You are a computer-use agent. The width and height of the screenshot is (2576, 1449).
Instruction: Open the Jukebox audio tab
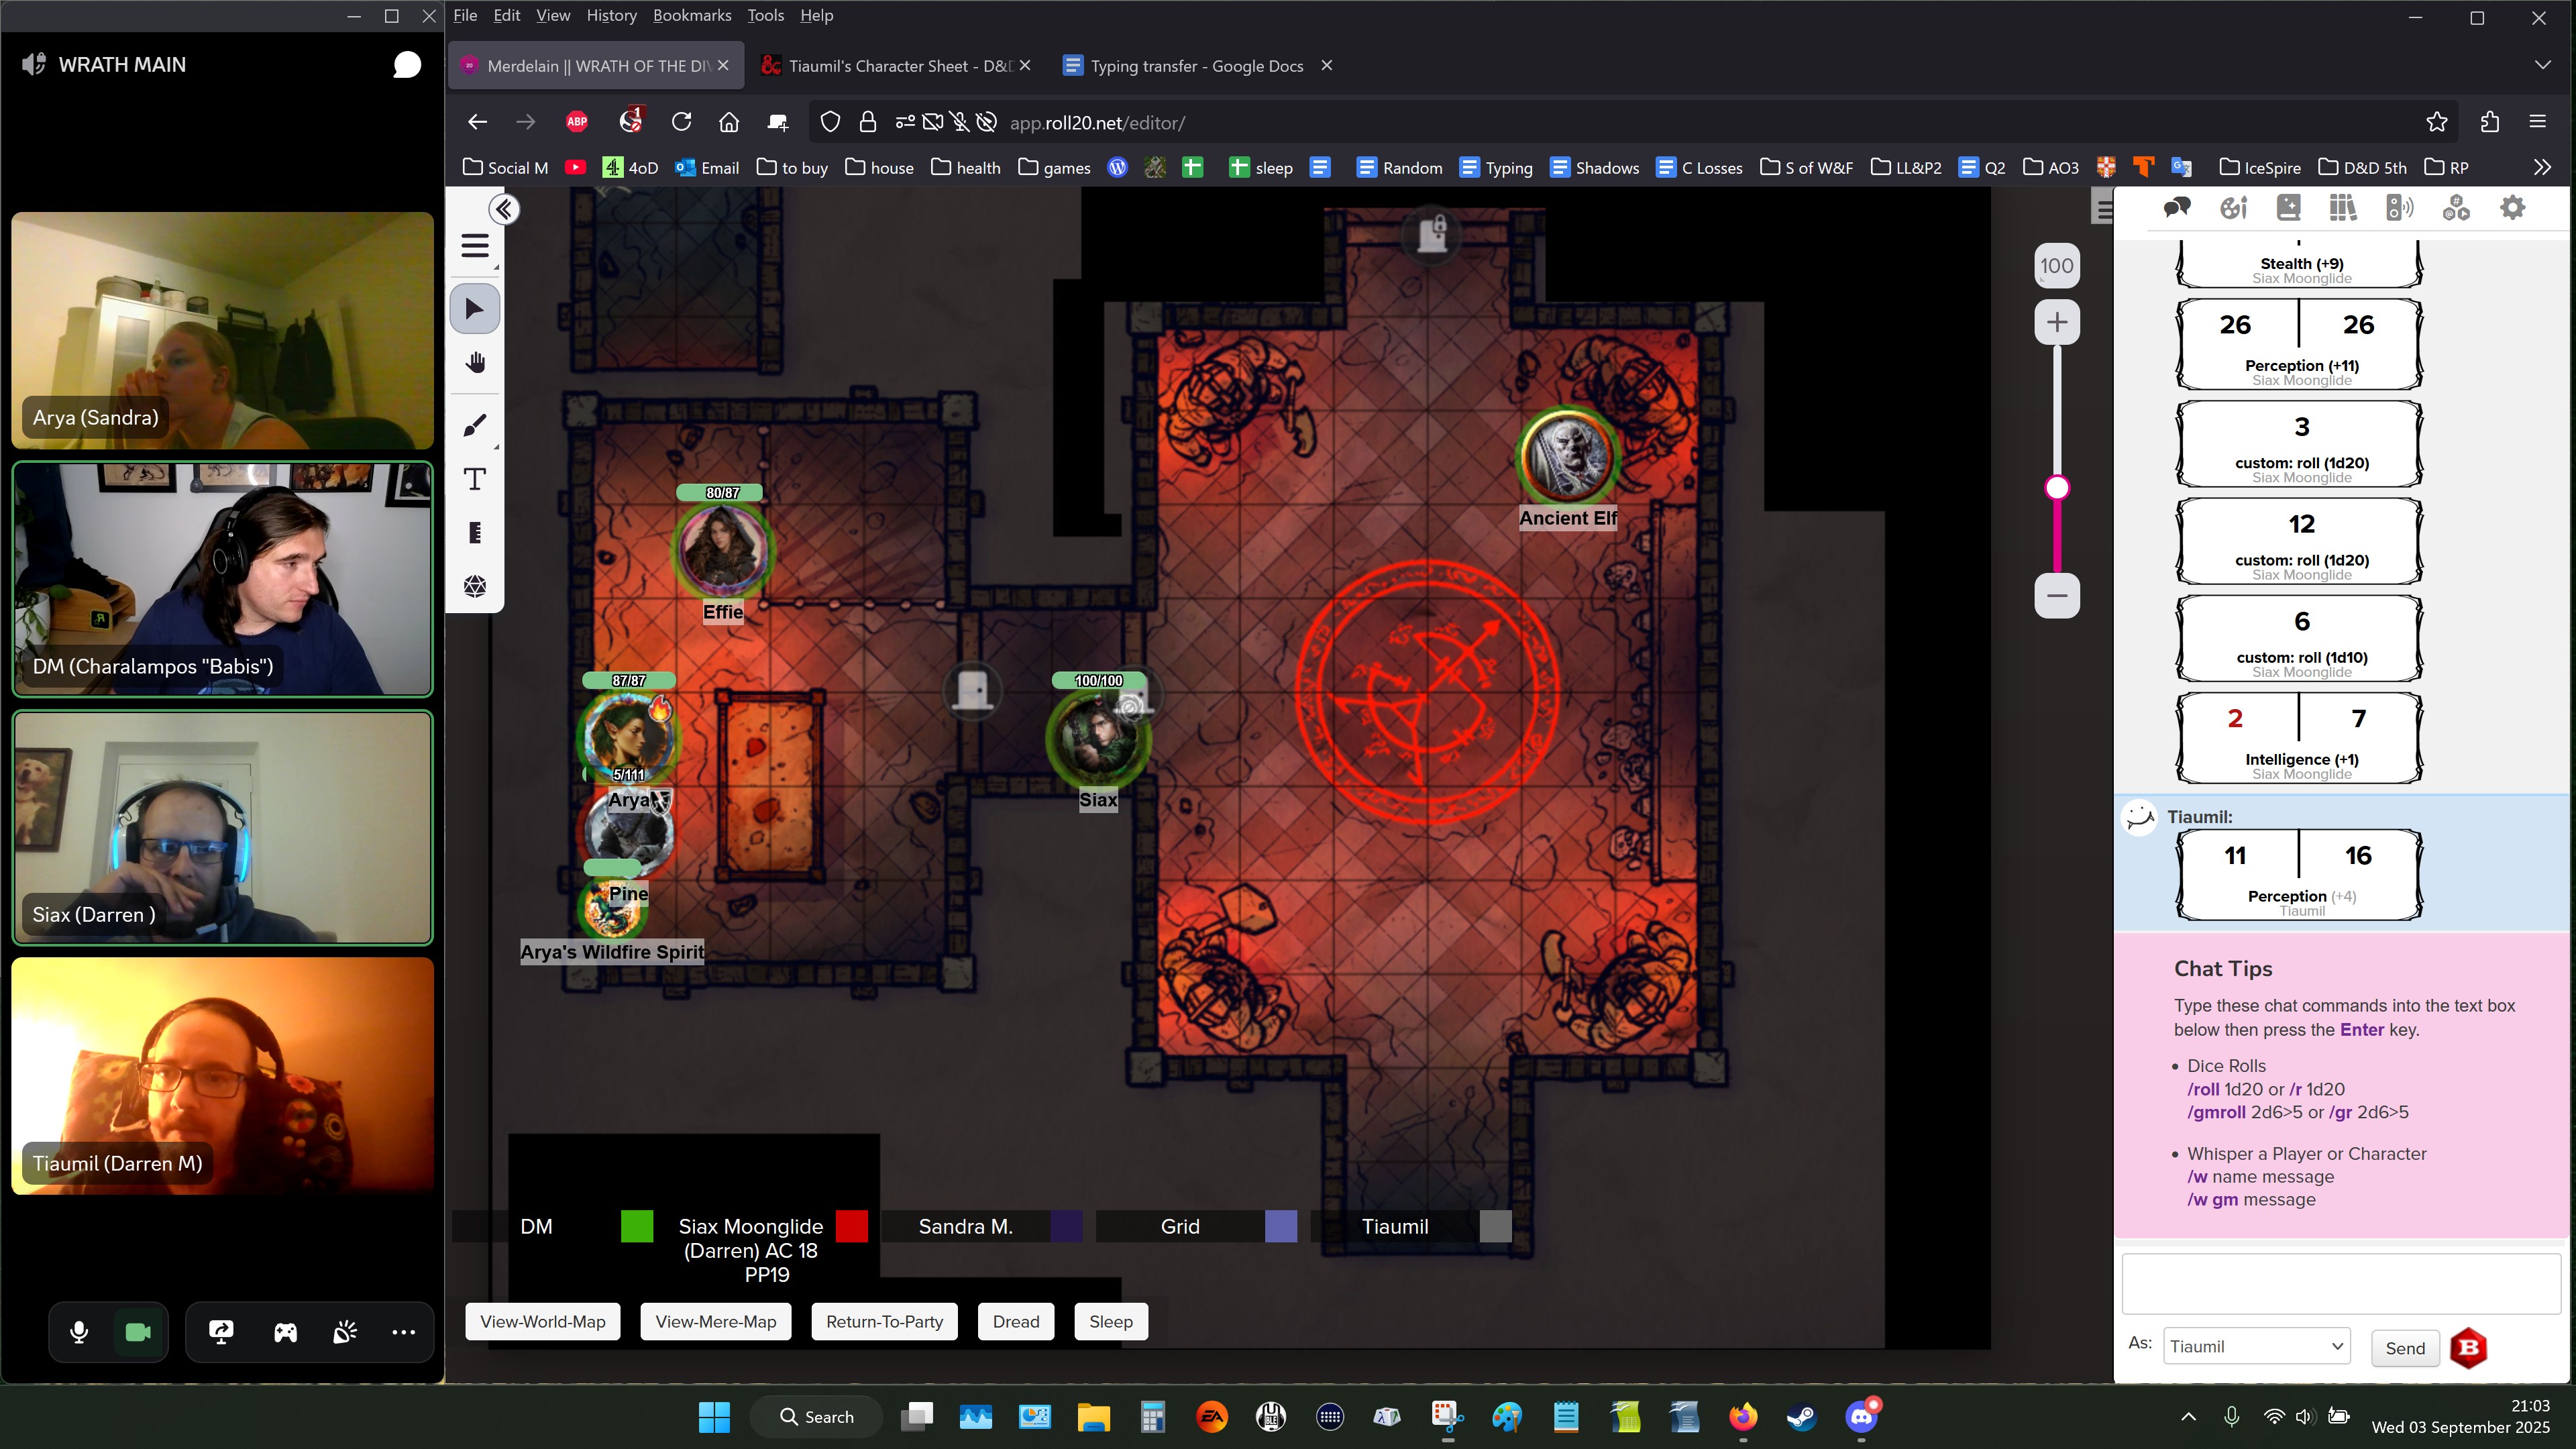(x=2399, y=208)
